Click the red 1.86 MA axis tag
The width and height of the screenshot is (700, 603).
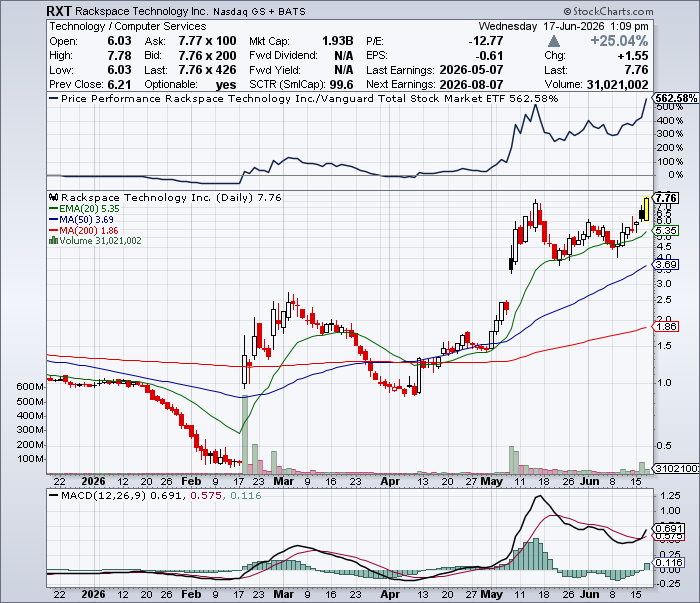(666, 327)
